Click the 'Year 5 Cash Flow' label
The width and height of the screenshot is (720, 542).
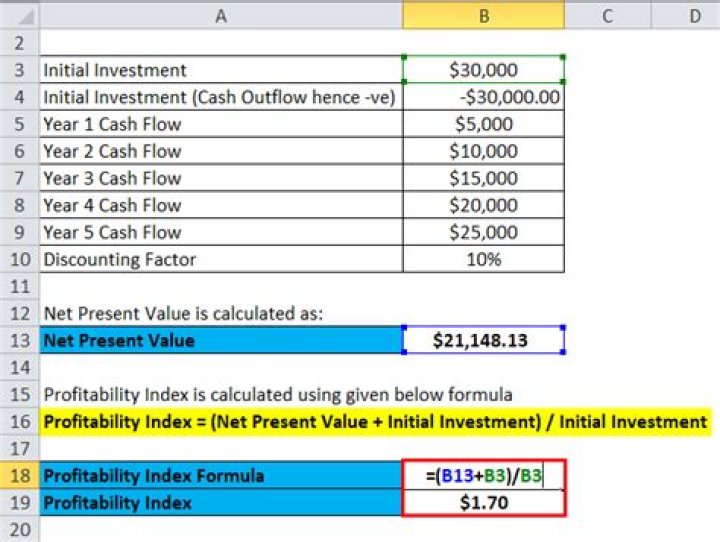pos(112,232)
